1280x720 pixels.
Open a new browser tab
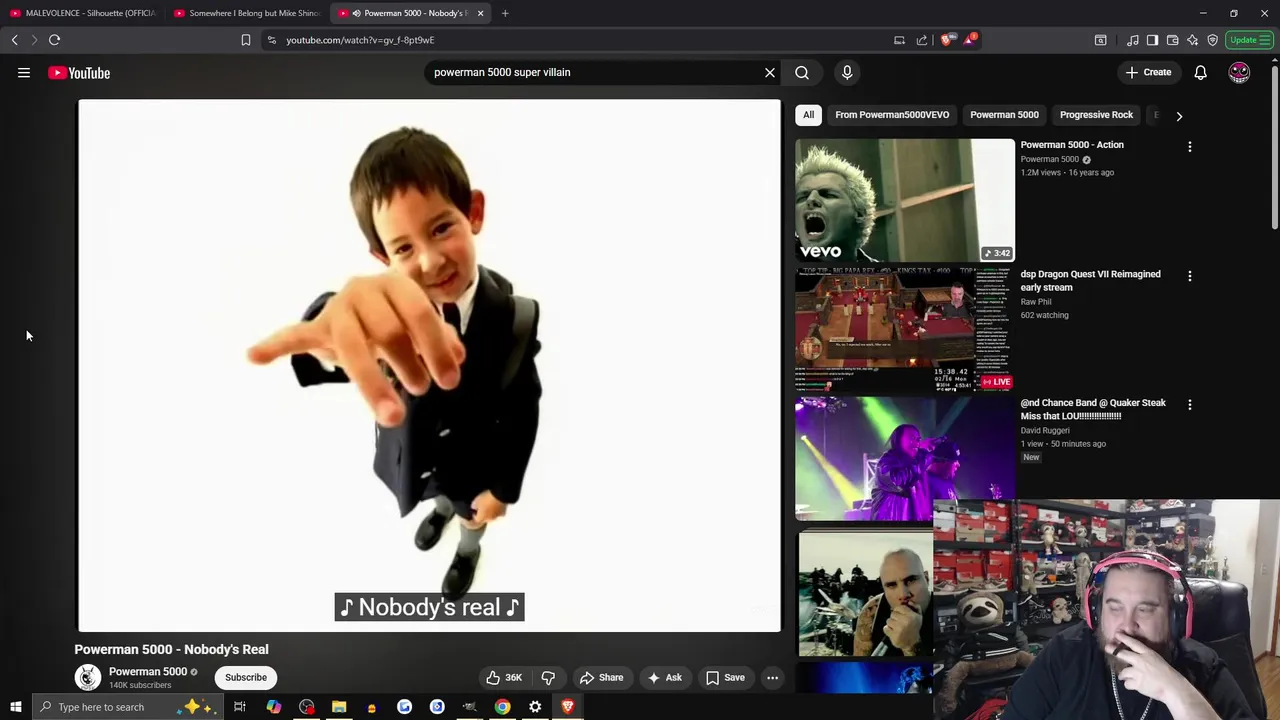(x=505, y=13)
